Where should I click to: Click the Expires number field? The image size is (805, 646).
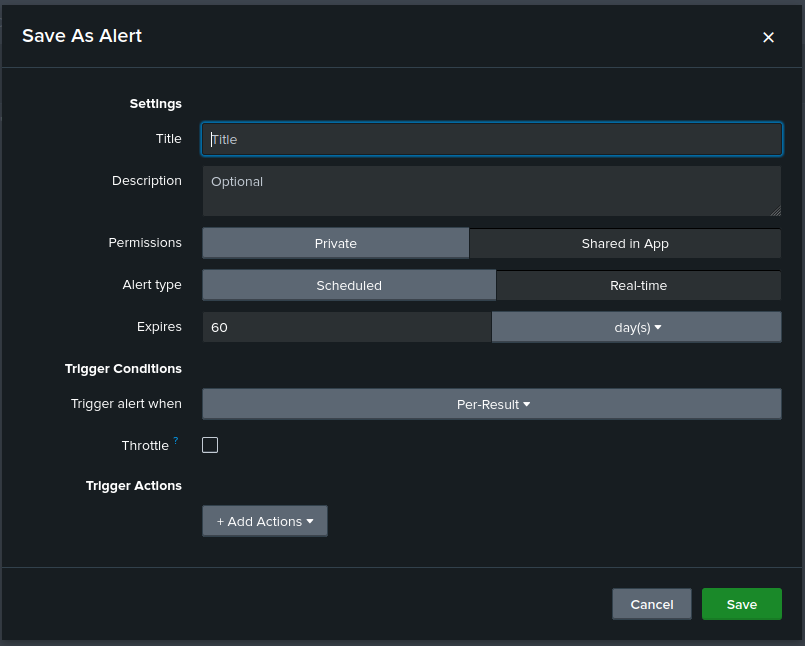tap(347, 327)
